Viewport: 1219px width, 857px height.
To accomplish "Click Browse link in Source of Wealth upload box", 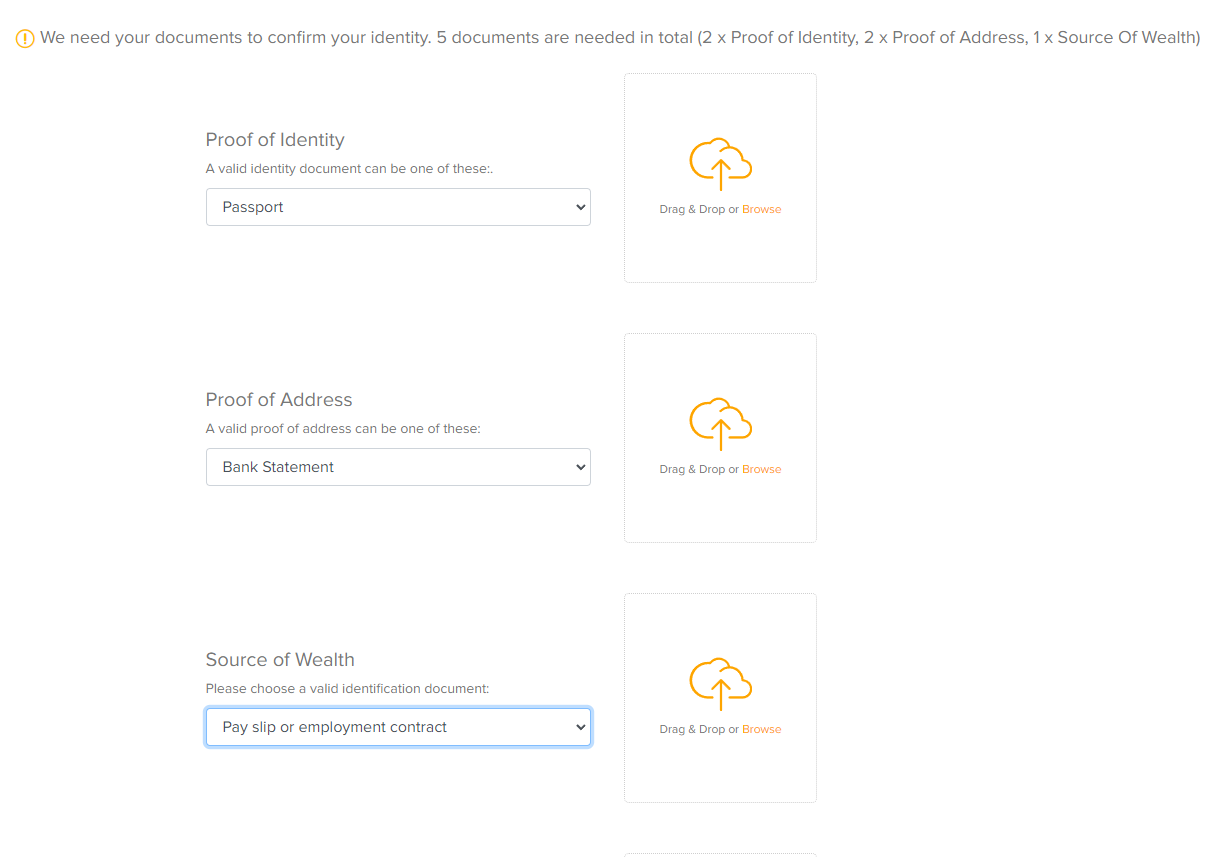I will [762, 729].
